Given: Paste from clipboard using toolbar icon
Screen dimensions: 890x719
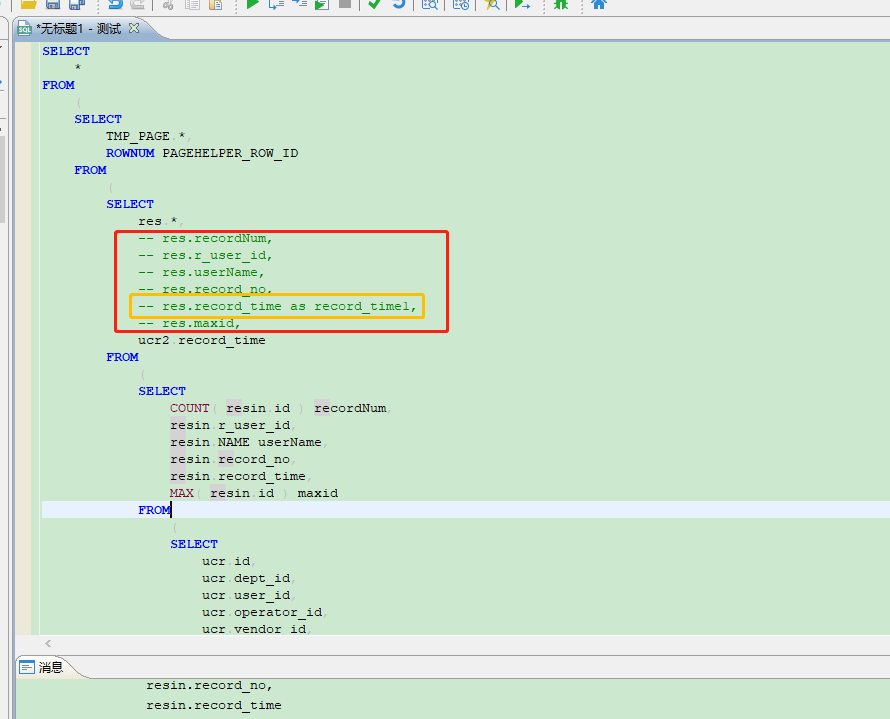Looking at the screenshot, I should tap(214, 4).
